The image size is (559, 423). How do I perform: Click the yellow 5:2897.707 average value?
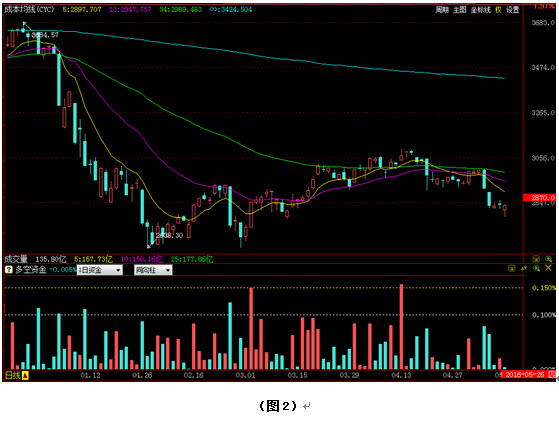click(x=82, y=10)
